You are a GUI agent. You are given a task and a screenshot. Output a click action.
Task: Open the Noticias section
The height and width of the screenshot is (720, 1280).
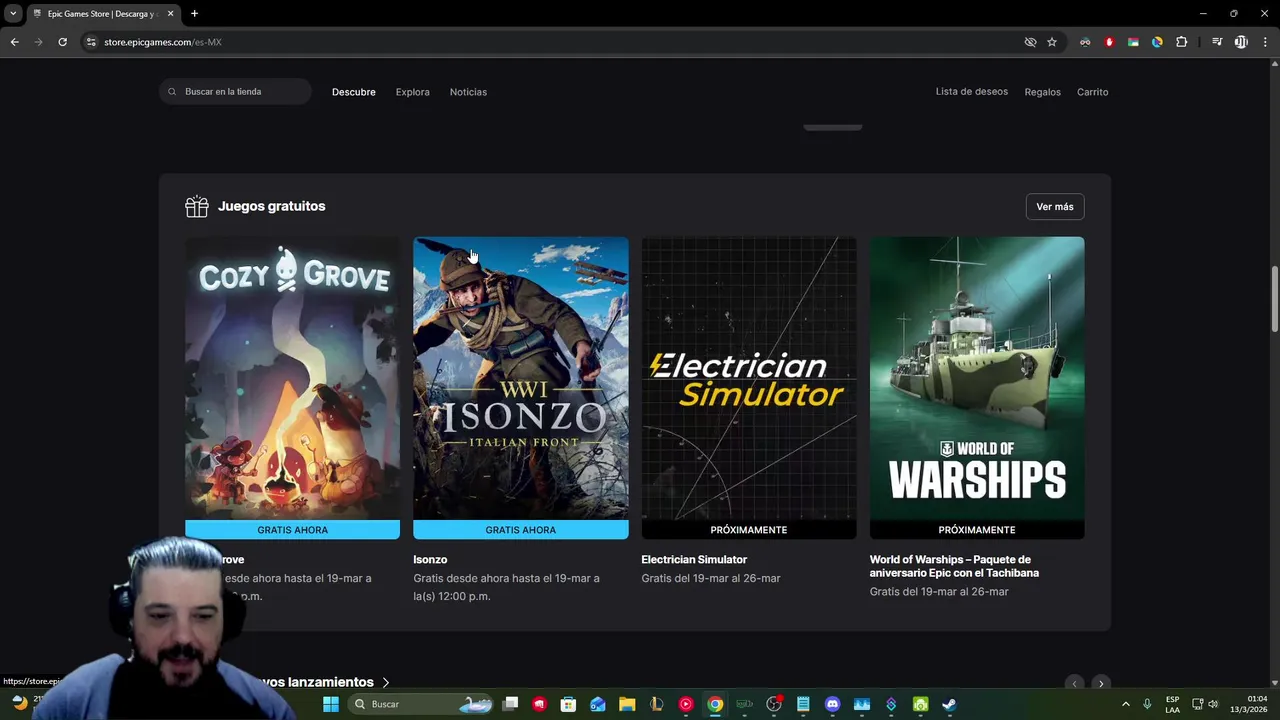coord(468,92)
